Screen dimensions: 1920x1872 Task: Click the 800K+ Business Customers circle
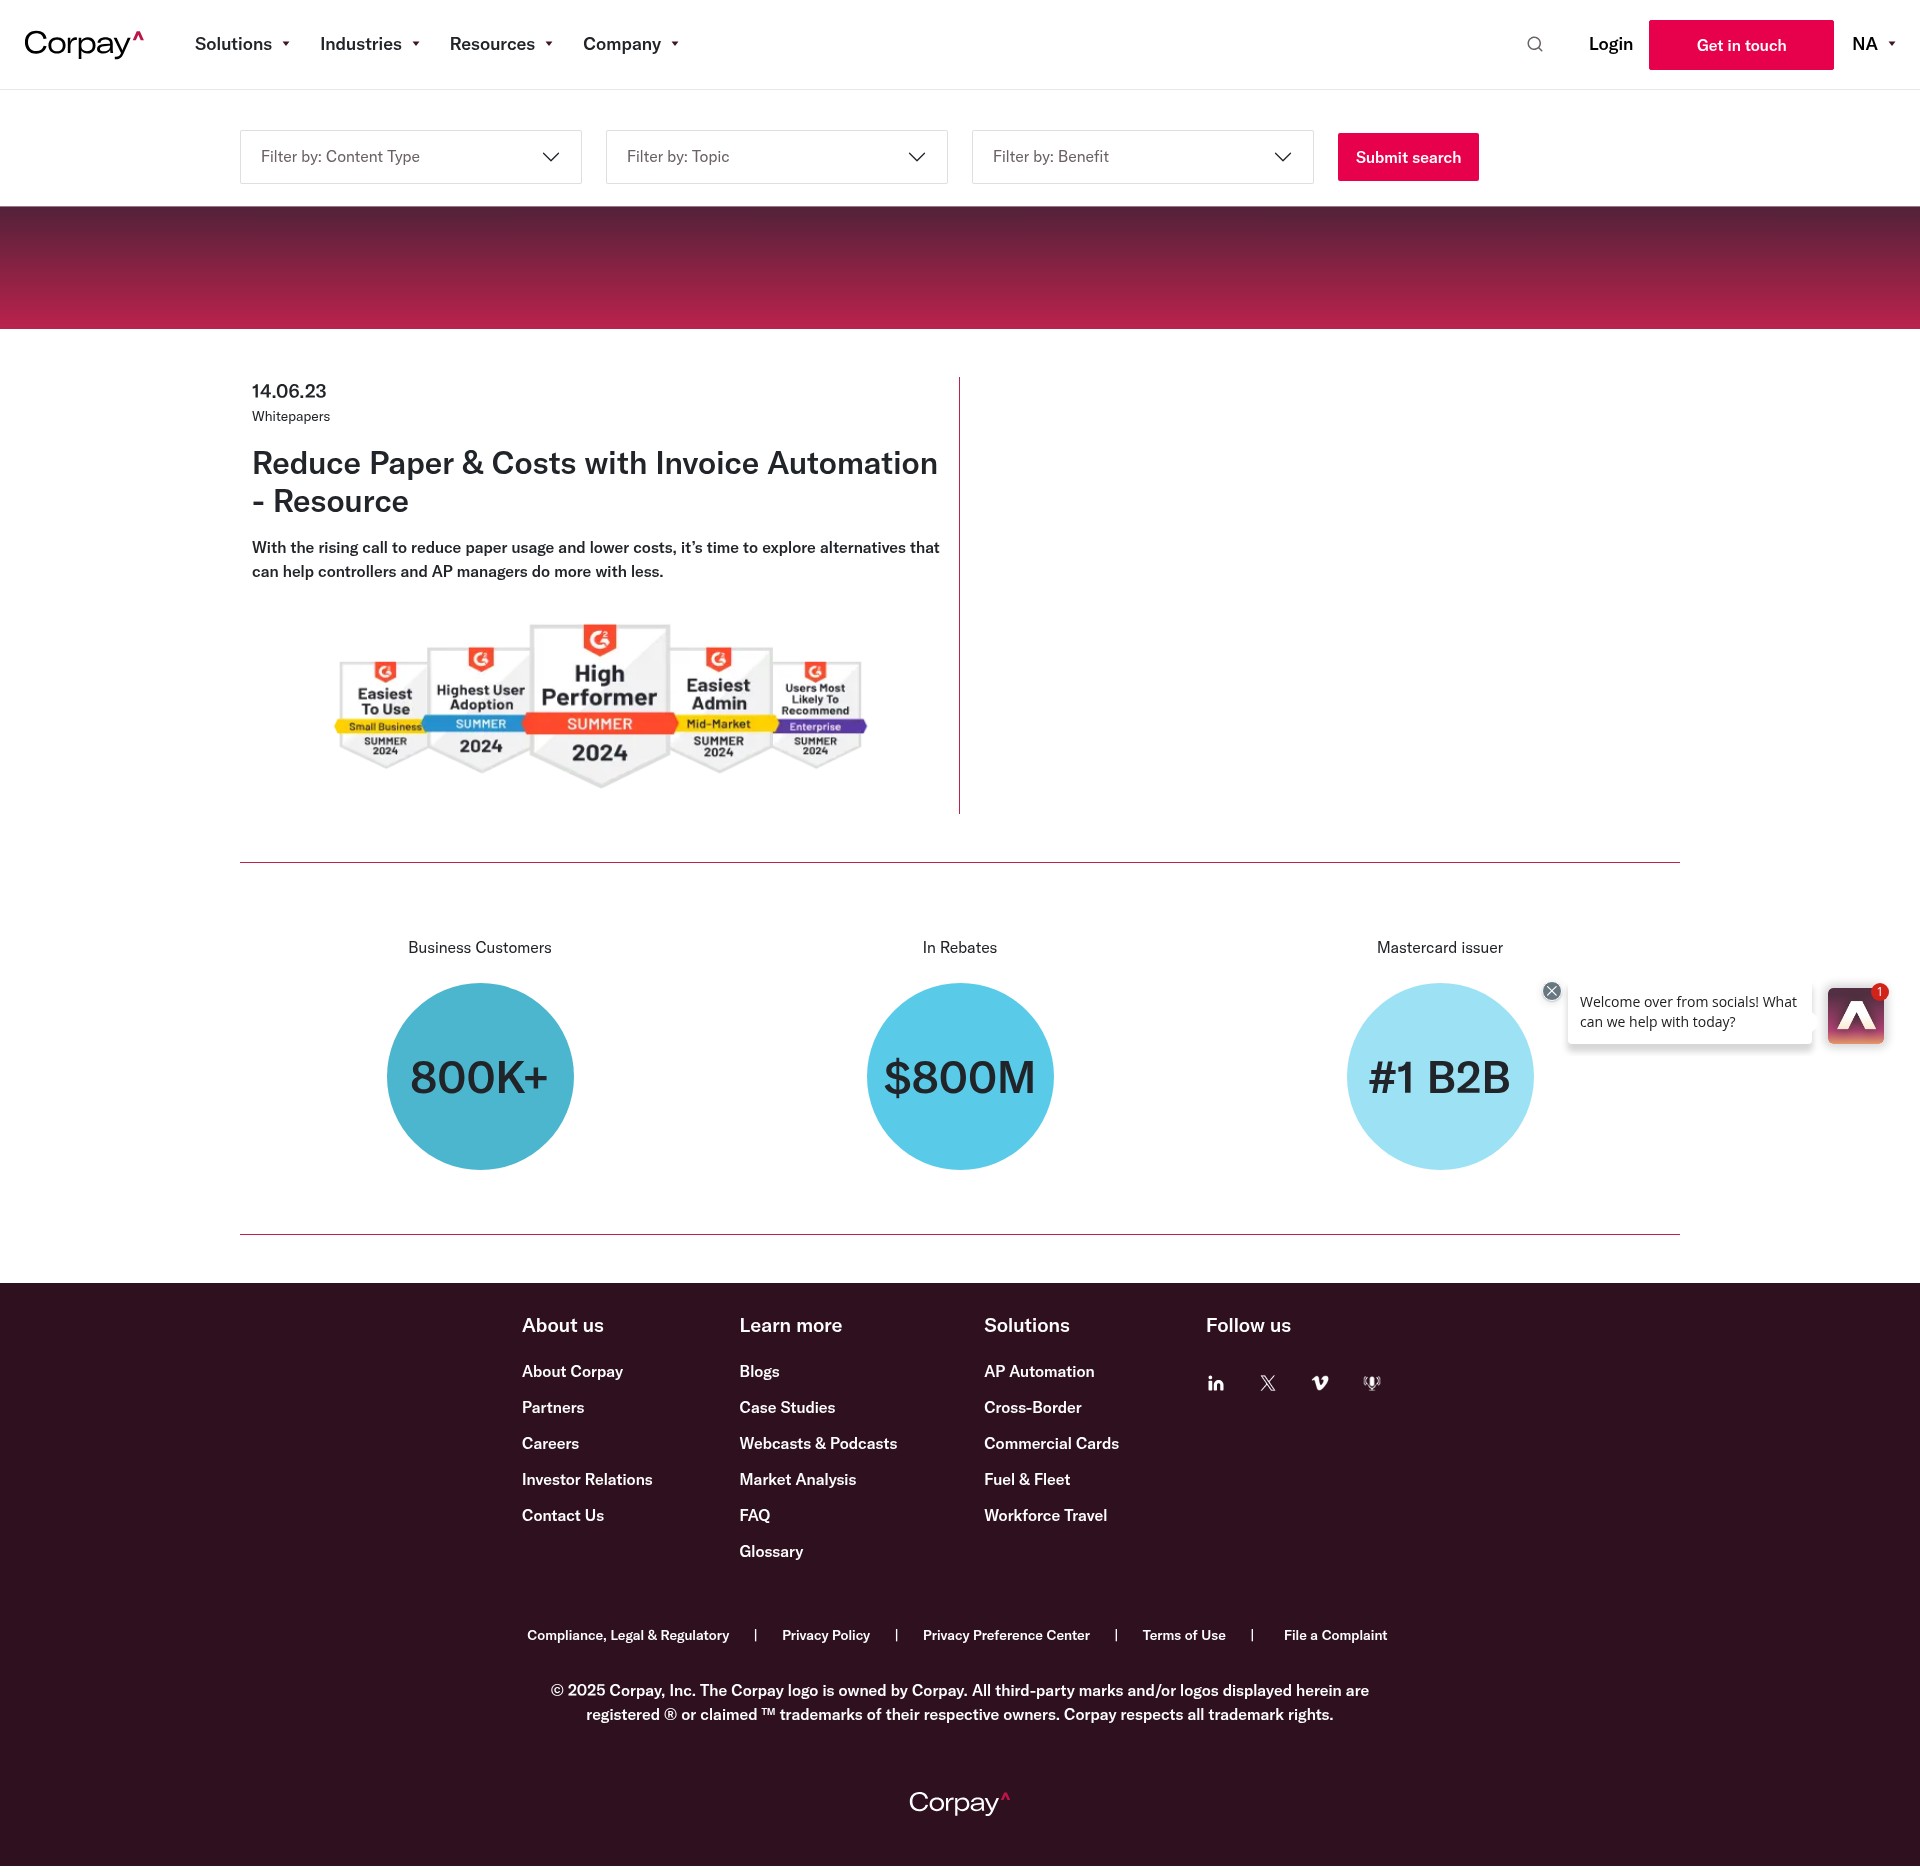tap(480, 1076)
